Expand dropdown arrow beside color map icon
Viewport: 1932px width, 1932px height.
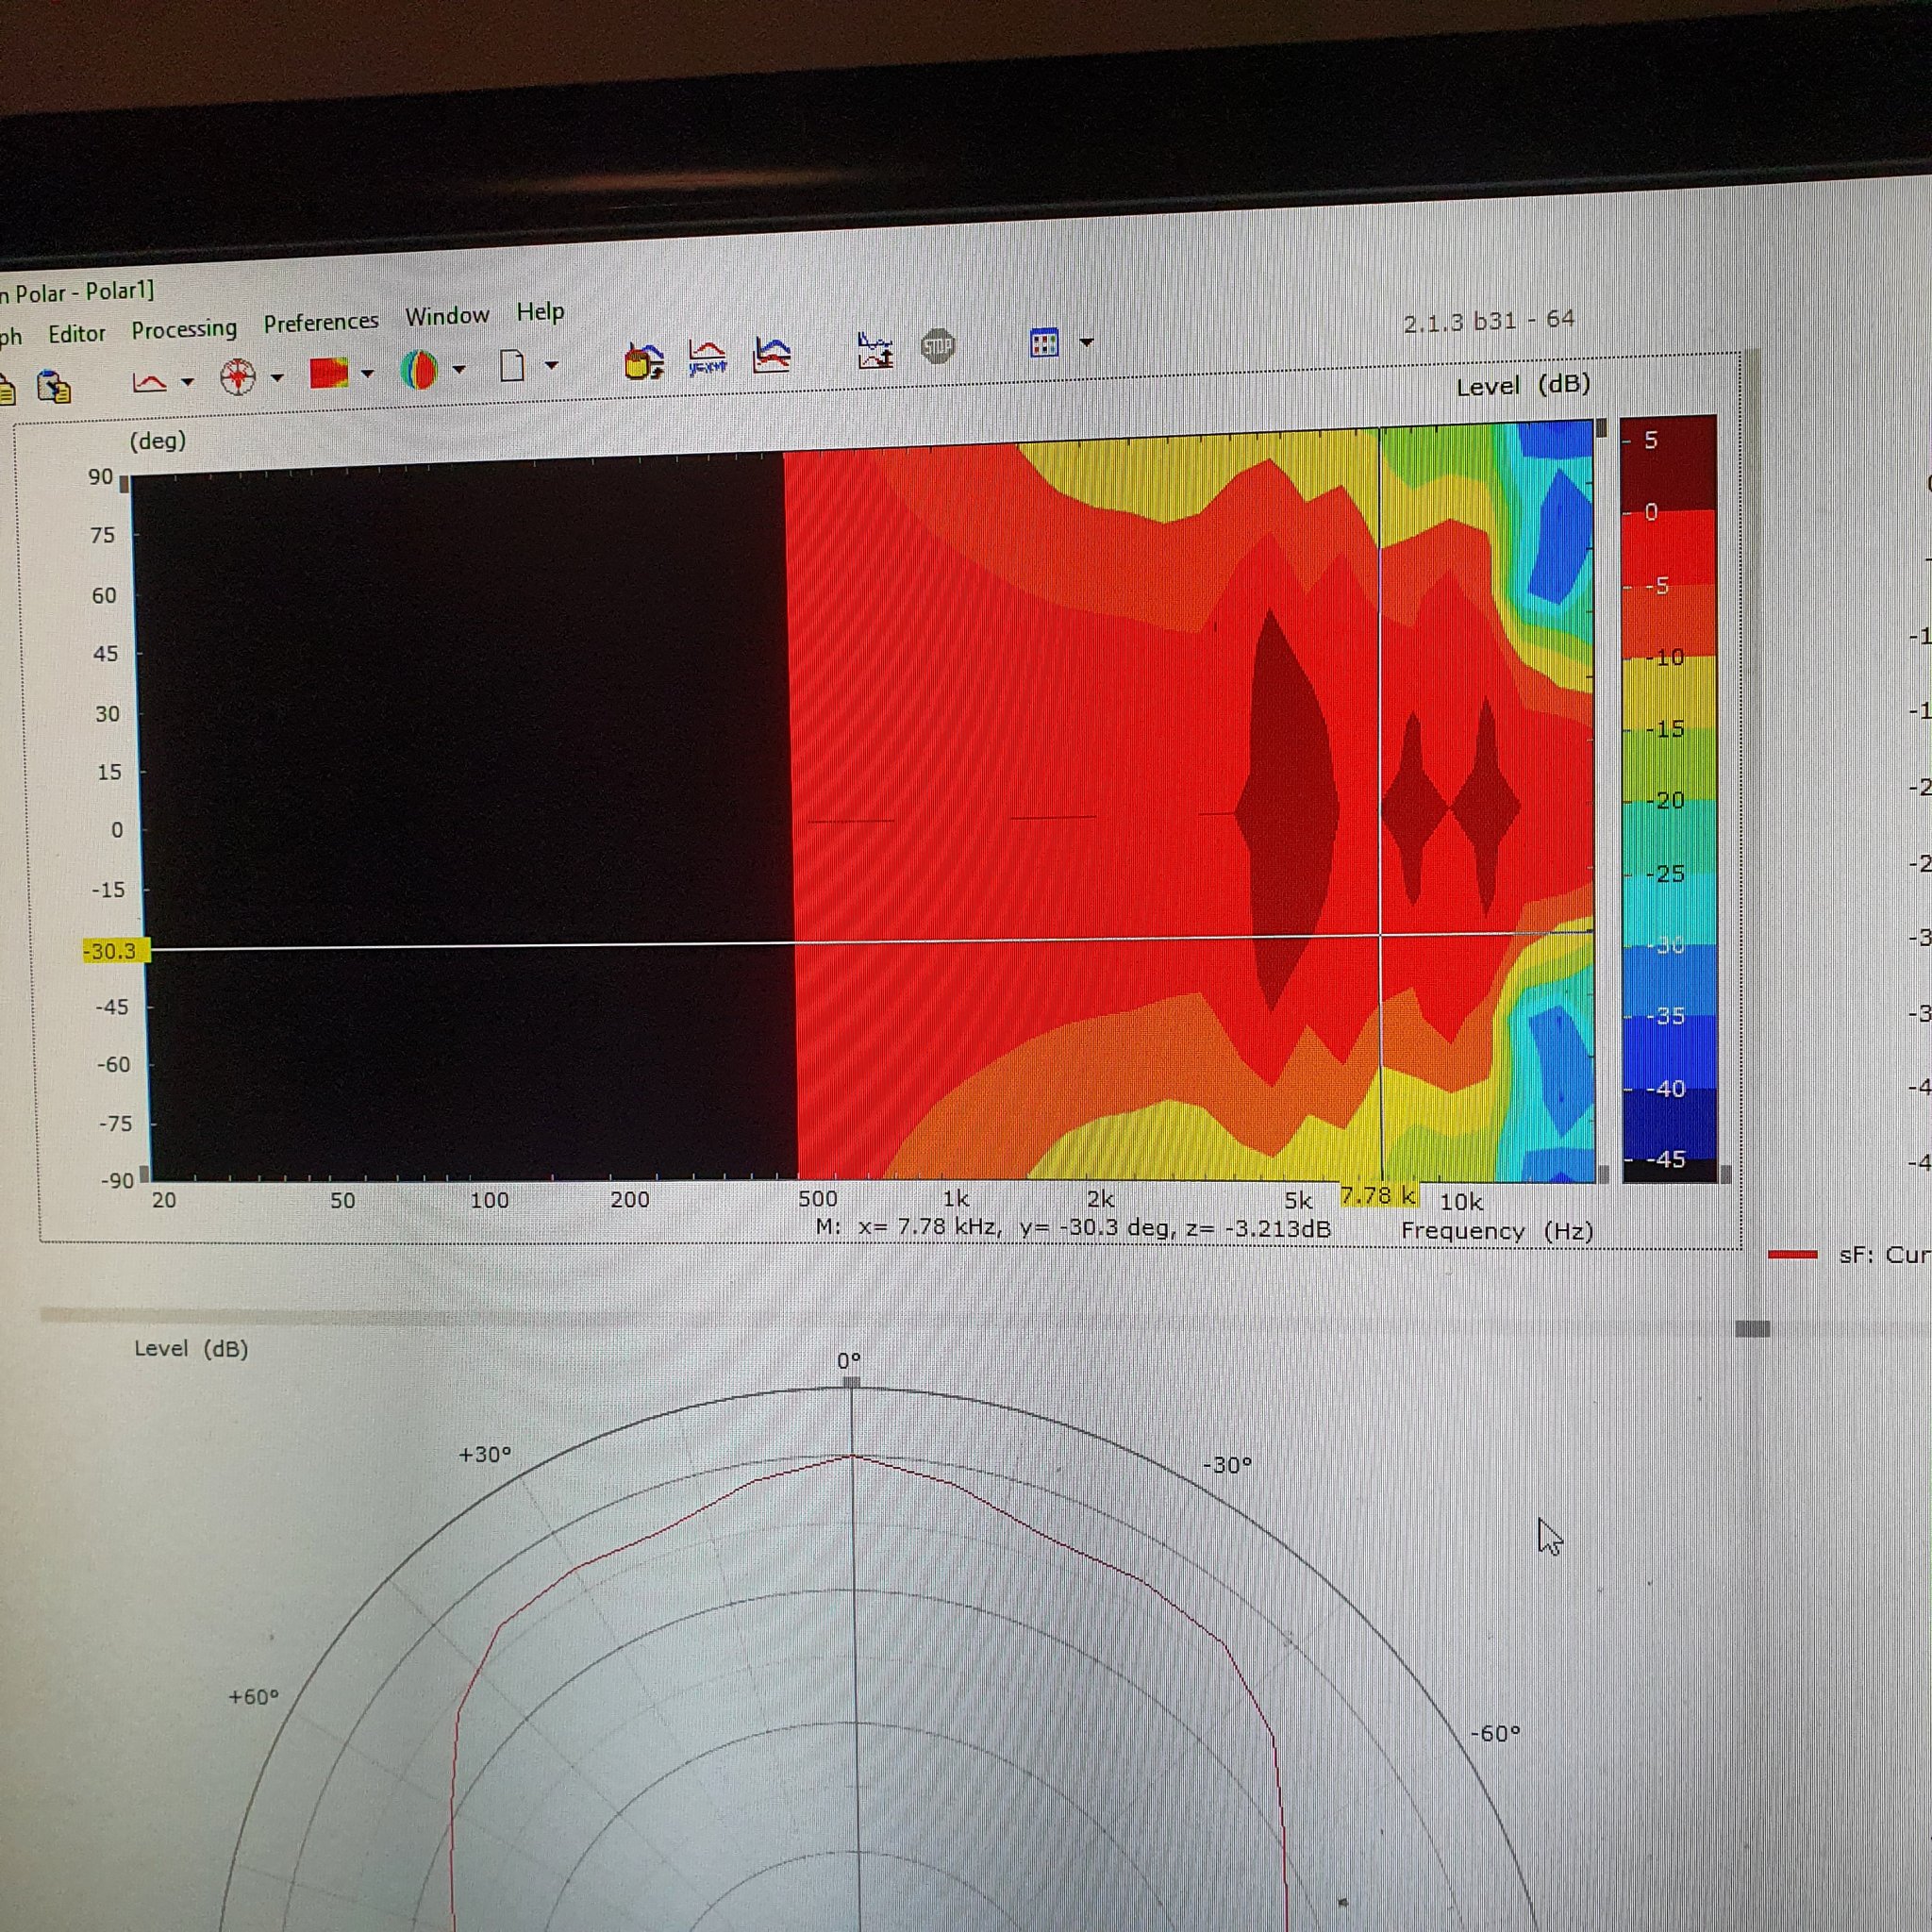367,373
